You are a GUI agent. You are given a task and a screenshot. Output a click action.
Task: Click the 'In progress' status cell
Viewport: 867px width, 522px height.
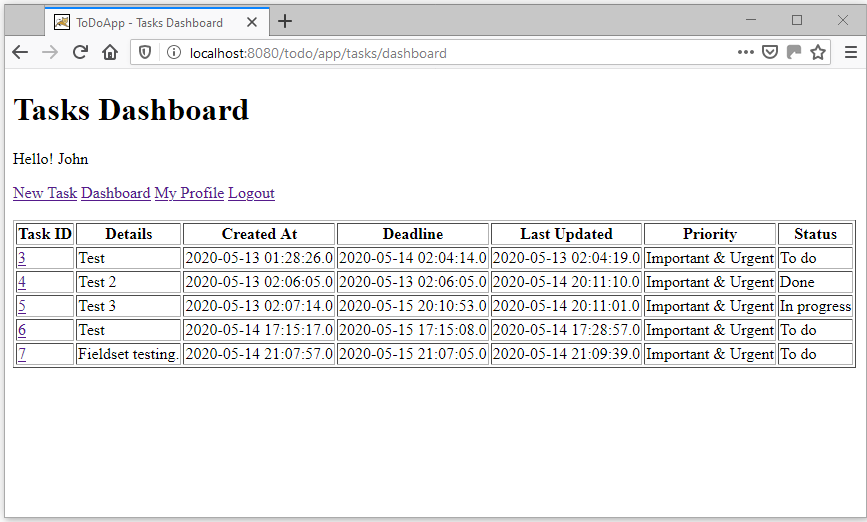coord(816,306)
